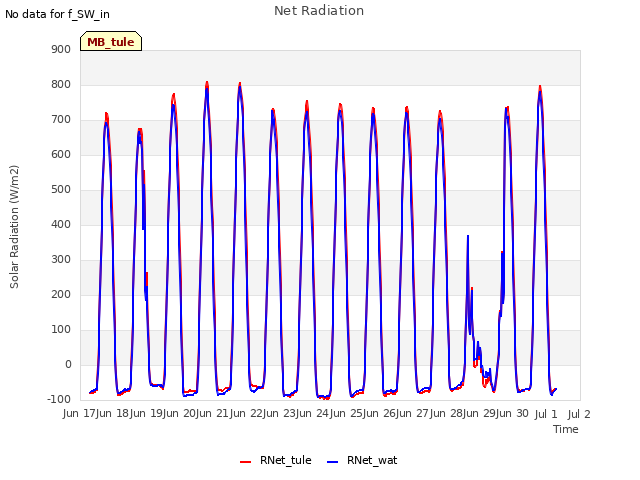Click the 200 y-axis tick label
The width and height of the screenshot is (640, 480).
tap(61, 295)
